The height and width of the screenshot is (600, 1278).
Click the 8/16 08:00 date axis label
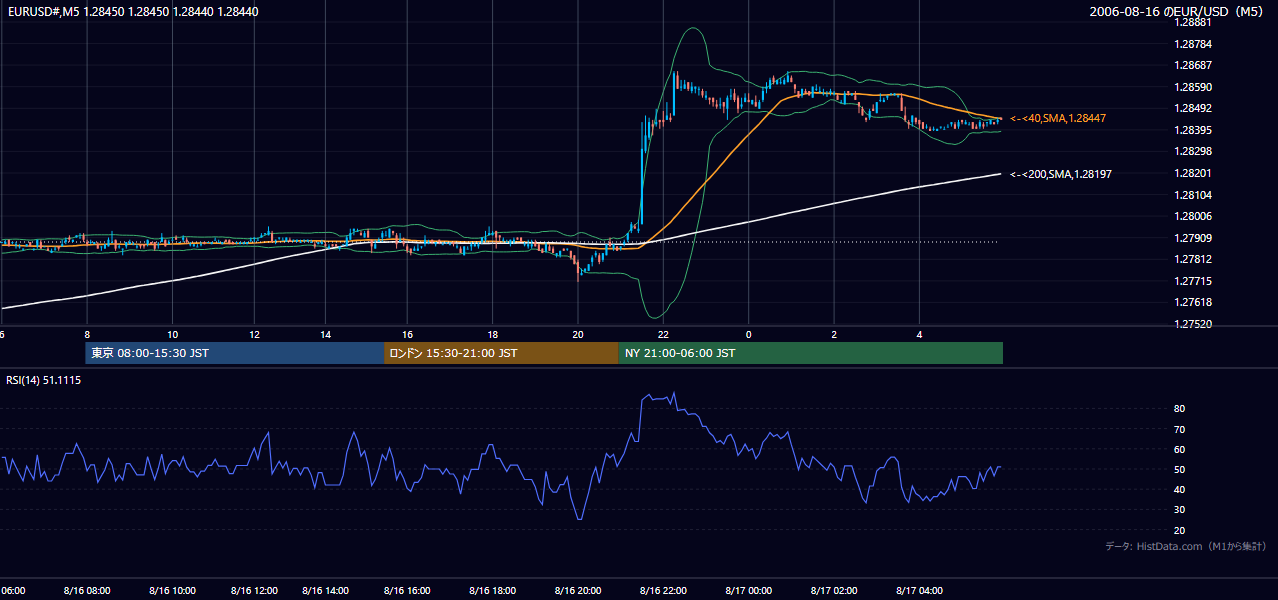click(89, 591)
